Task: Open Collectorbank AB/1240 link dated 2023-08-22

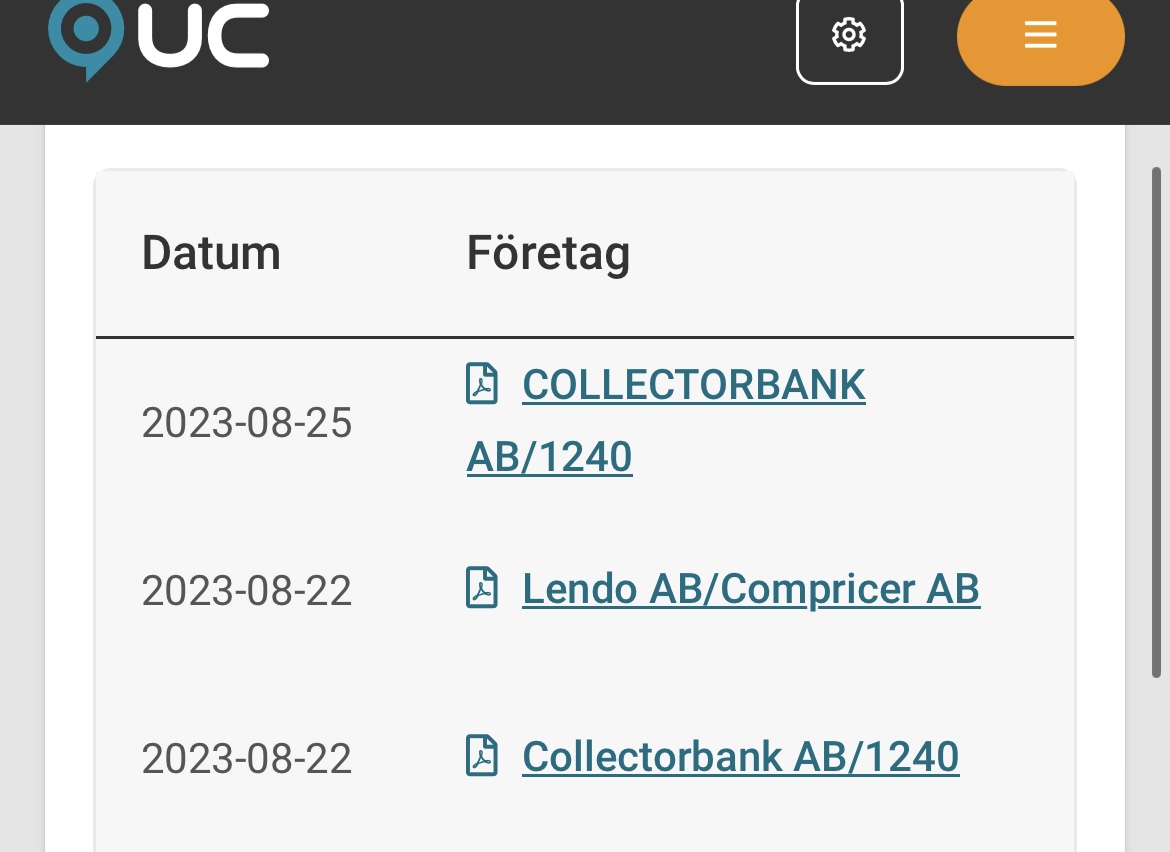Action: (x=740, y=756)
